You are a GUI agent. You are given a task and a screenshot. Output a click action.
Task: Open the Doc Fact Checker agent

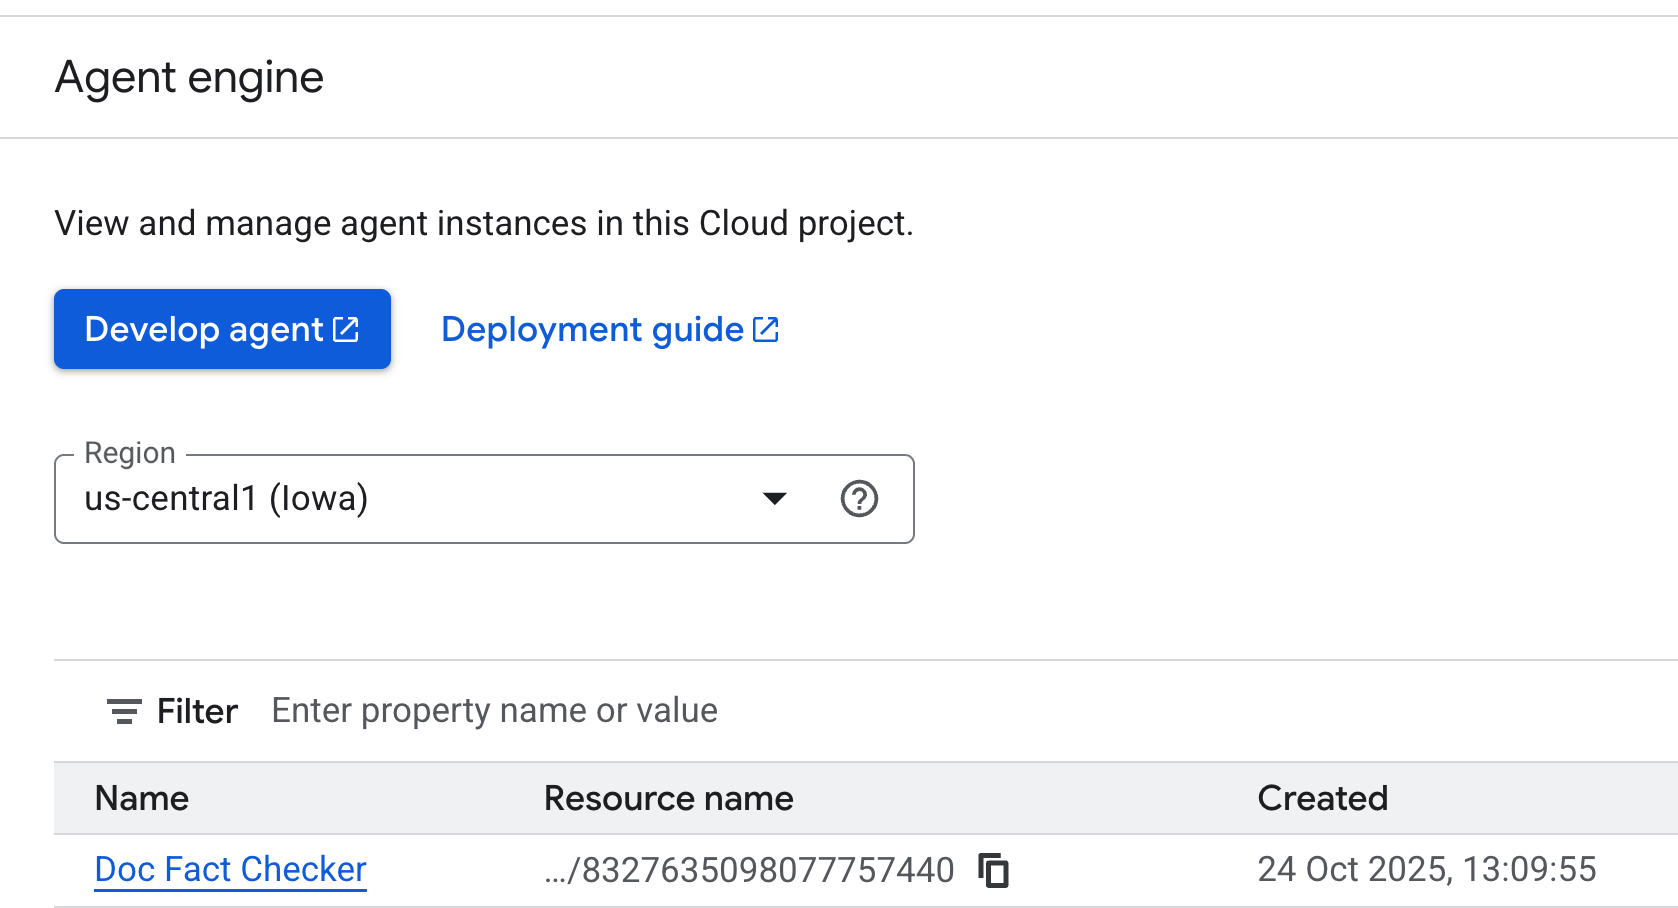click(x=230, y=870)
